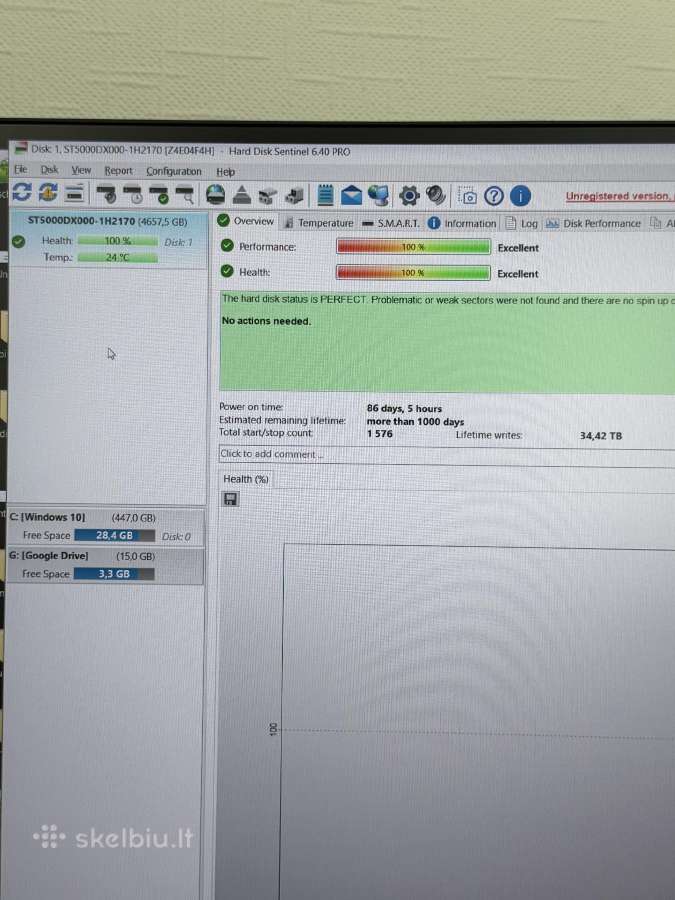Click the small devices toolbar icon

pos(267,196)
